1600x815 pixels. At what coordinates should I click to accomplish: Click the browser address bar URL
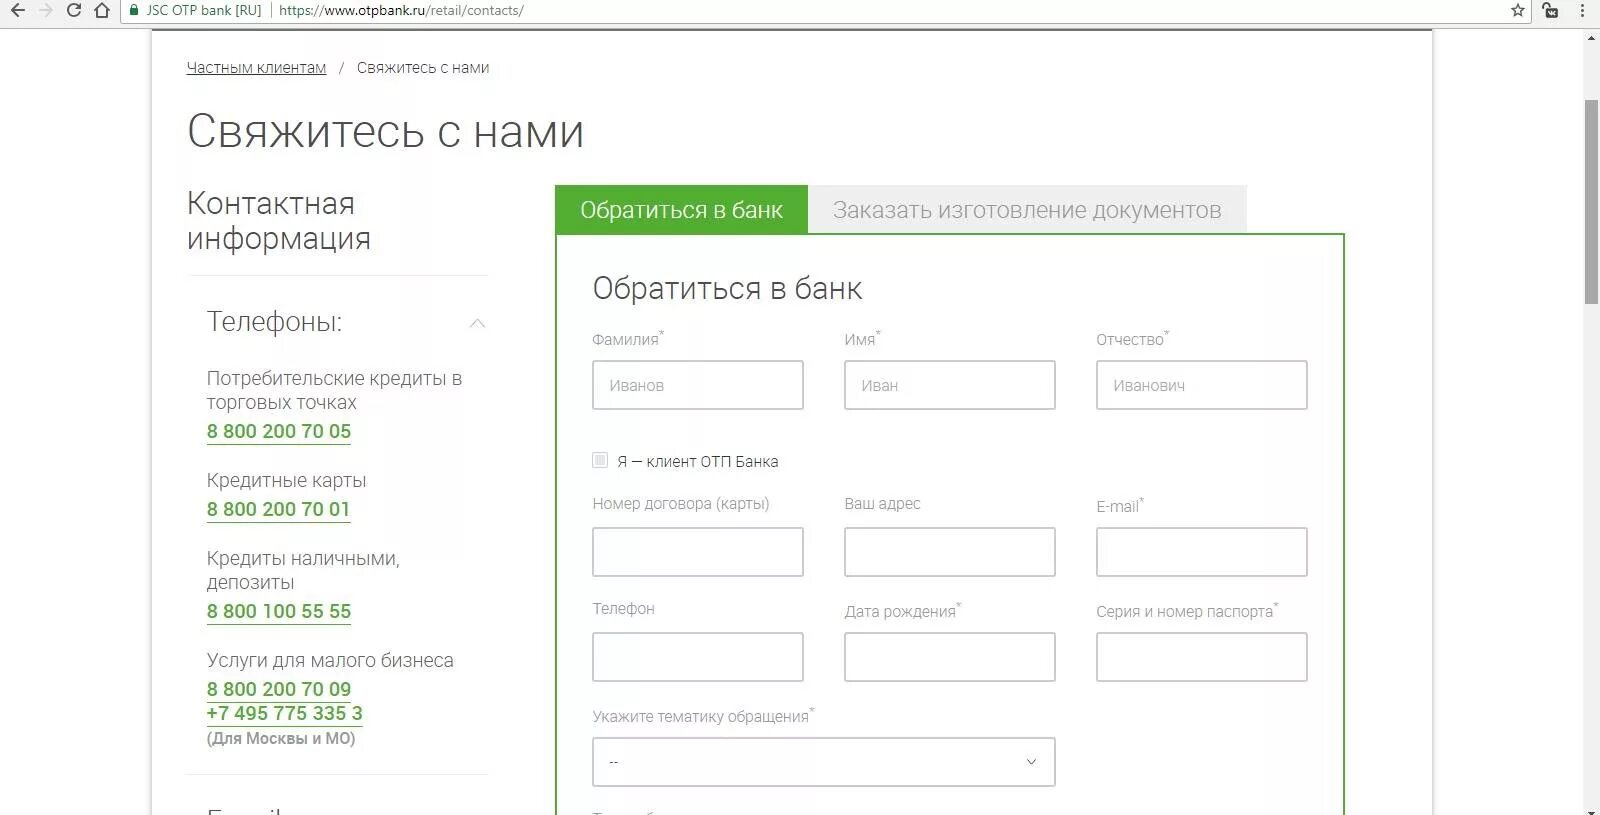[x=401, y=10]
